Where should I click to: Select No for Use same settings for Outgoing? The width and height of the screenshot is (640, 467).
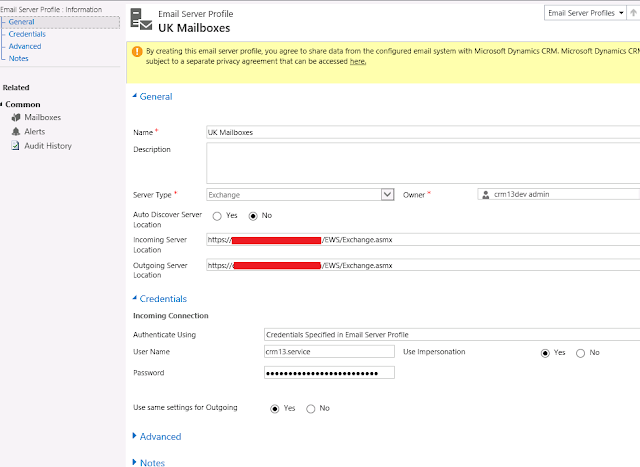[x=311, y=409]
